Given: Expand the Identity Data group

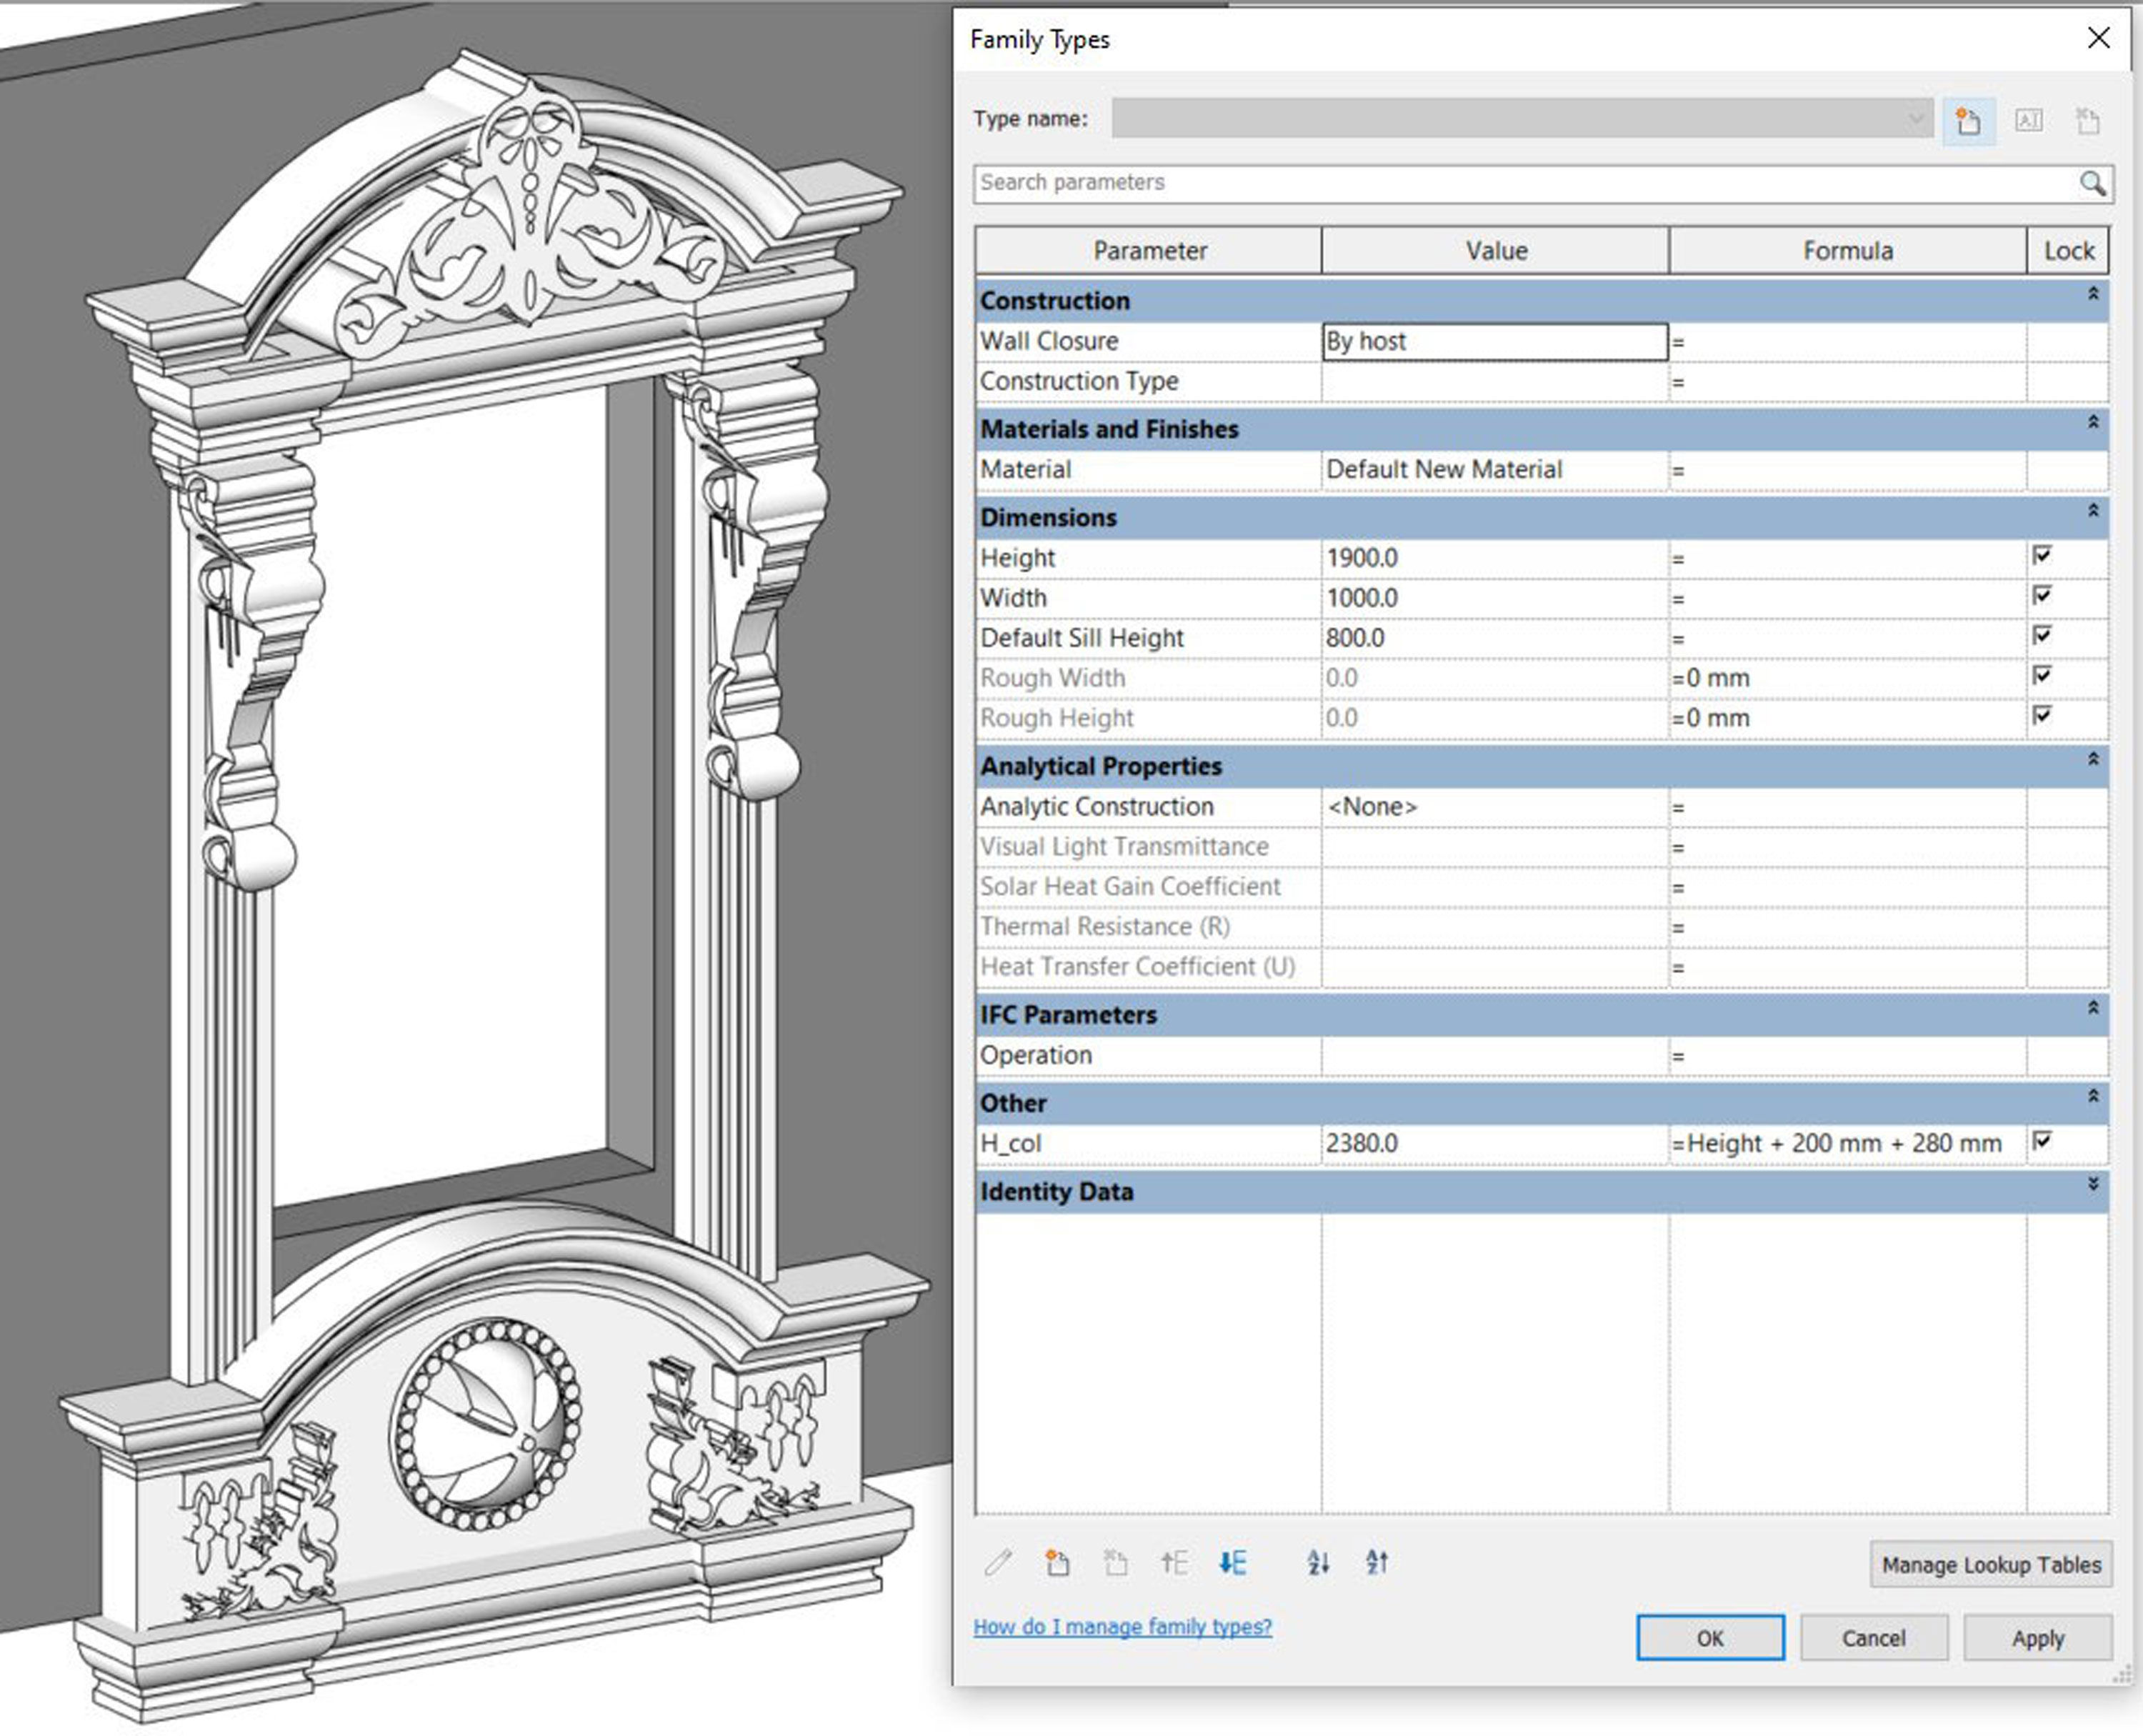Looking at the screenshot, I should pos(2092,1185).
